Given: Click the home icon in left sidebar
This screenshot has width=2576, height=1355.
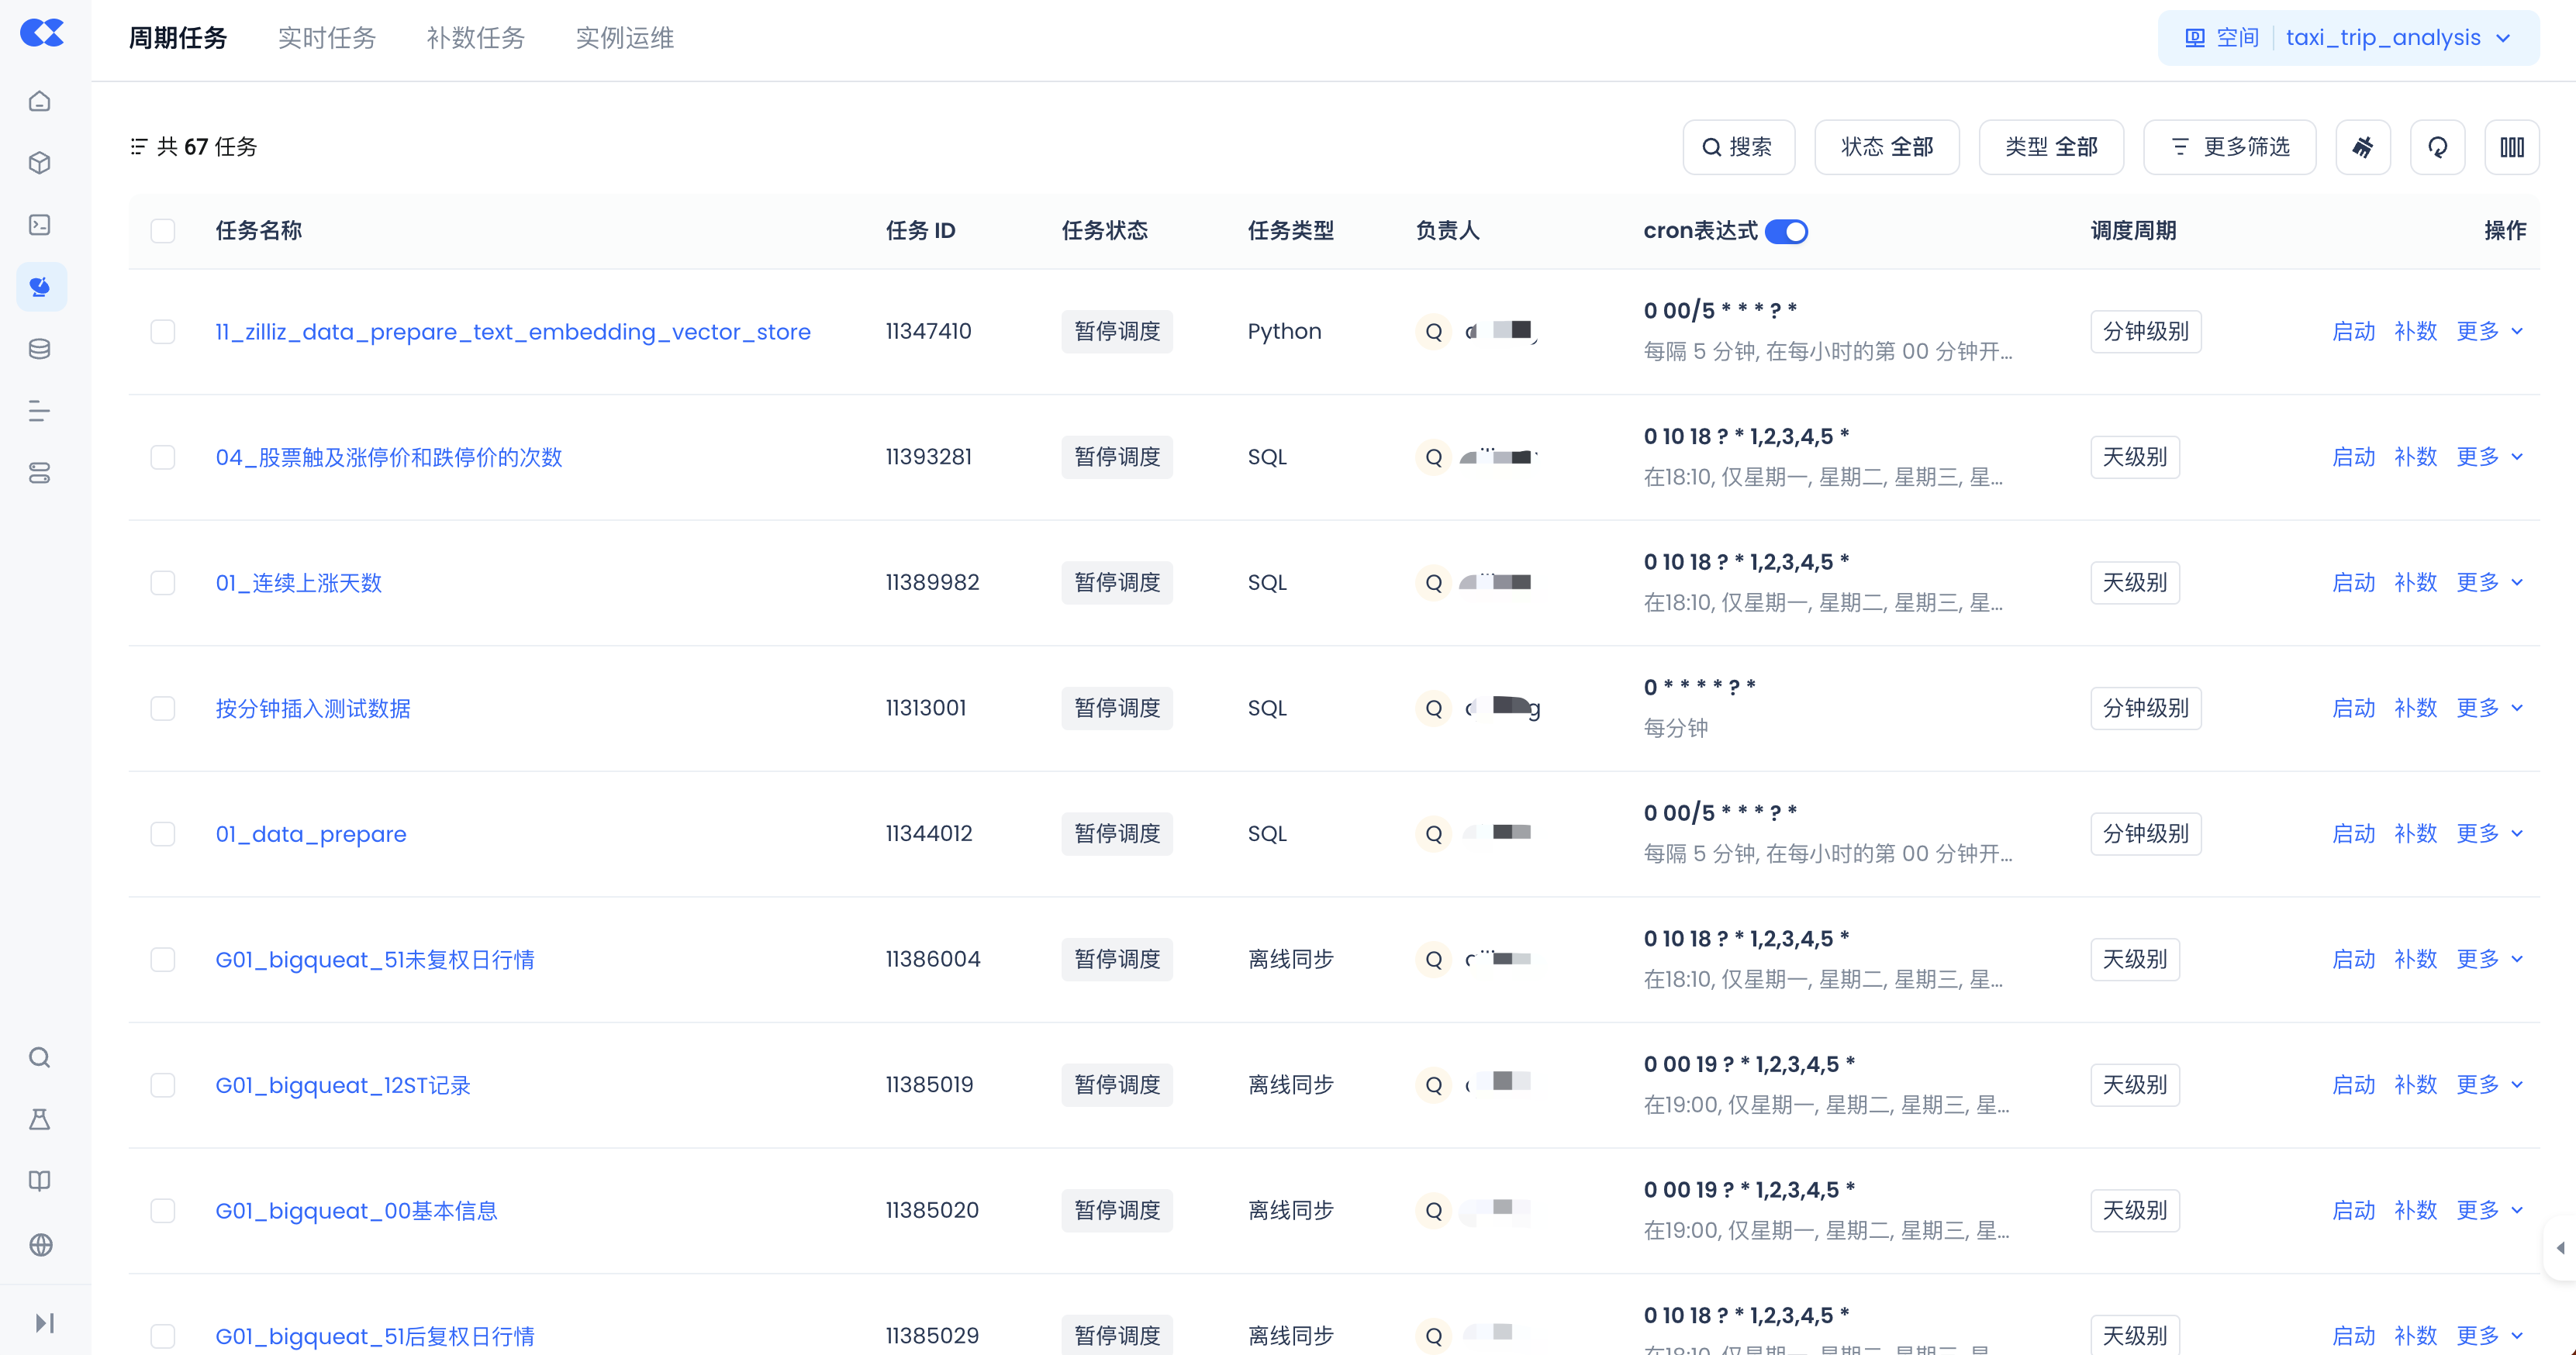Looking at the screenshot, I should pos(40,101).
